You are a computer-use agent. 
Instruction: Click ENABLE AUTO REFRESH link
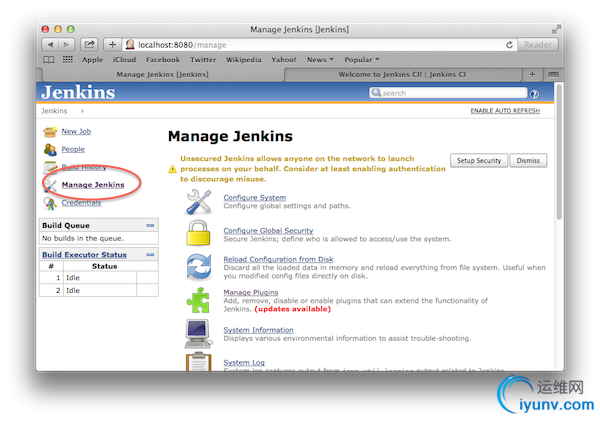coord(505,111)
